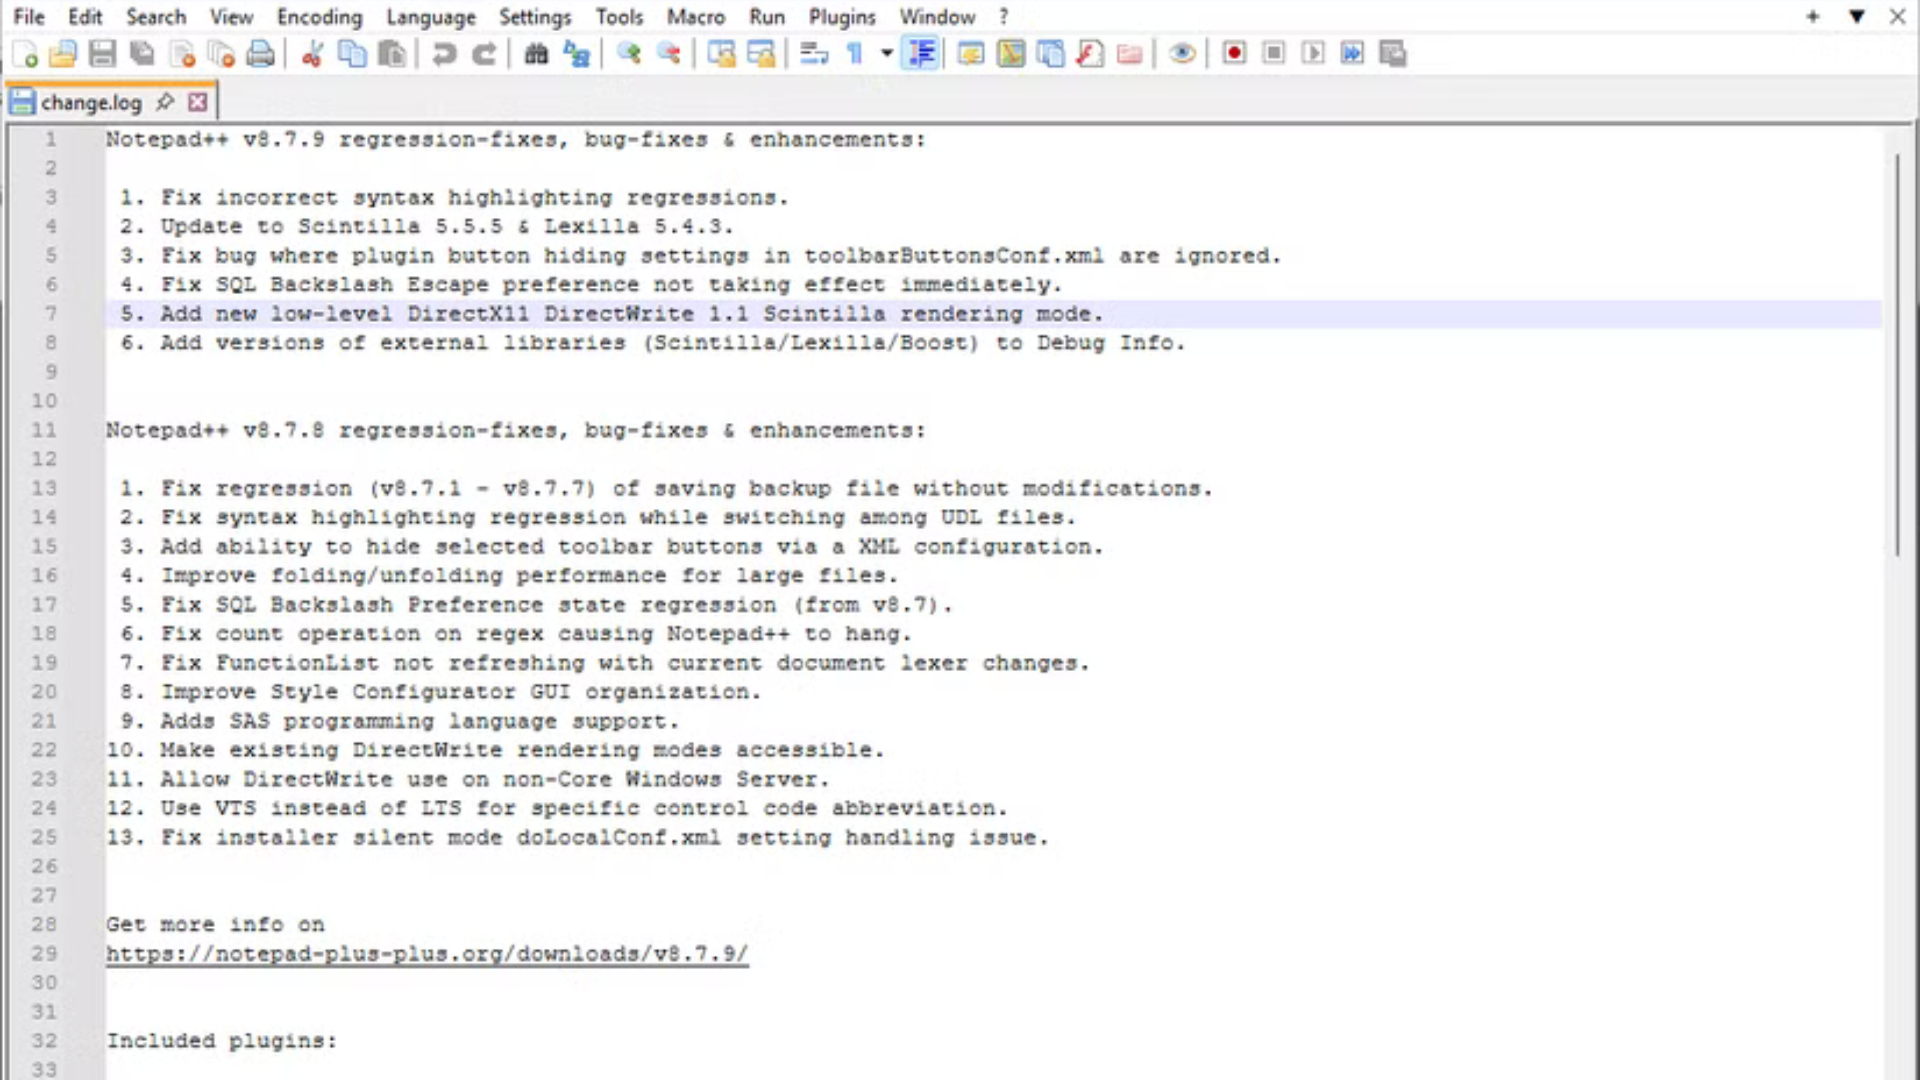Open the tab list black triangle dropdown
1920x1080 pixels.
[1857, 17]
